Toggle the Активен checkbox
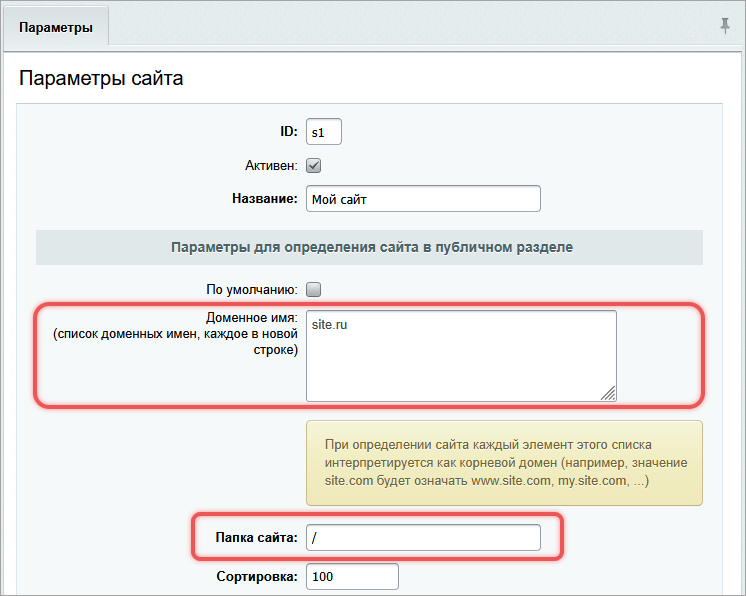746x596 pixels. coord(313,165)
